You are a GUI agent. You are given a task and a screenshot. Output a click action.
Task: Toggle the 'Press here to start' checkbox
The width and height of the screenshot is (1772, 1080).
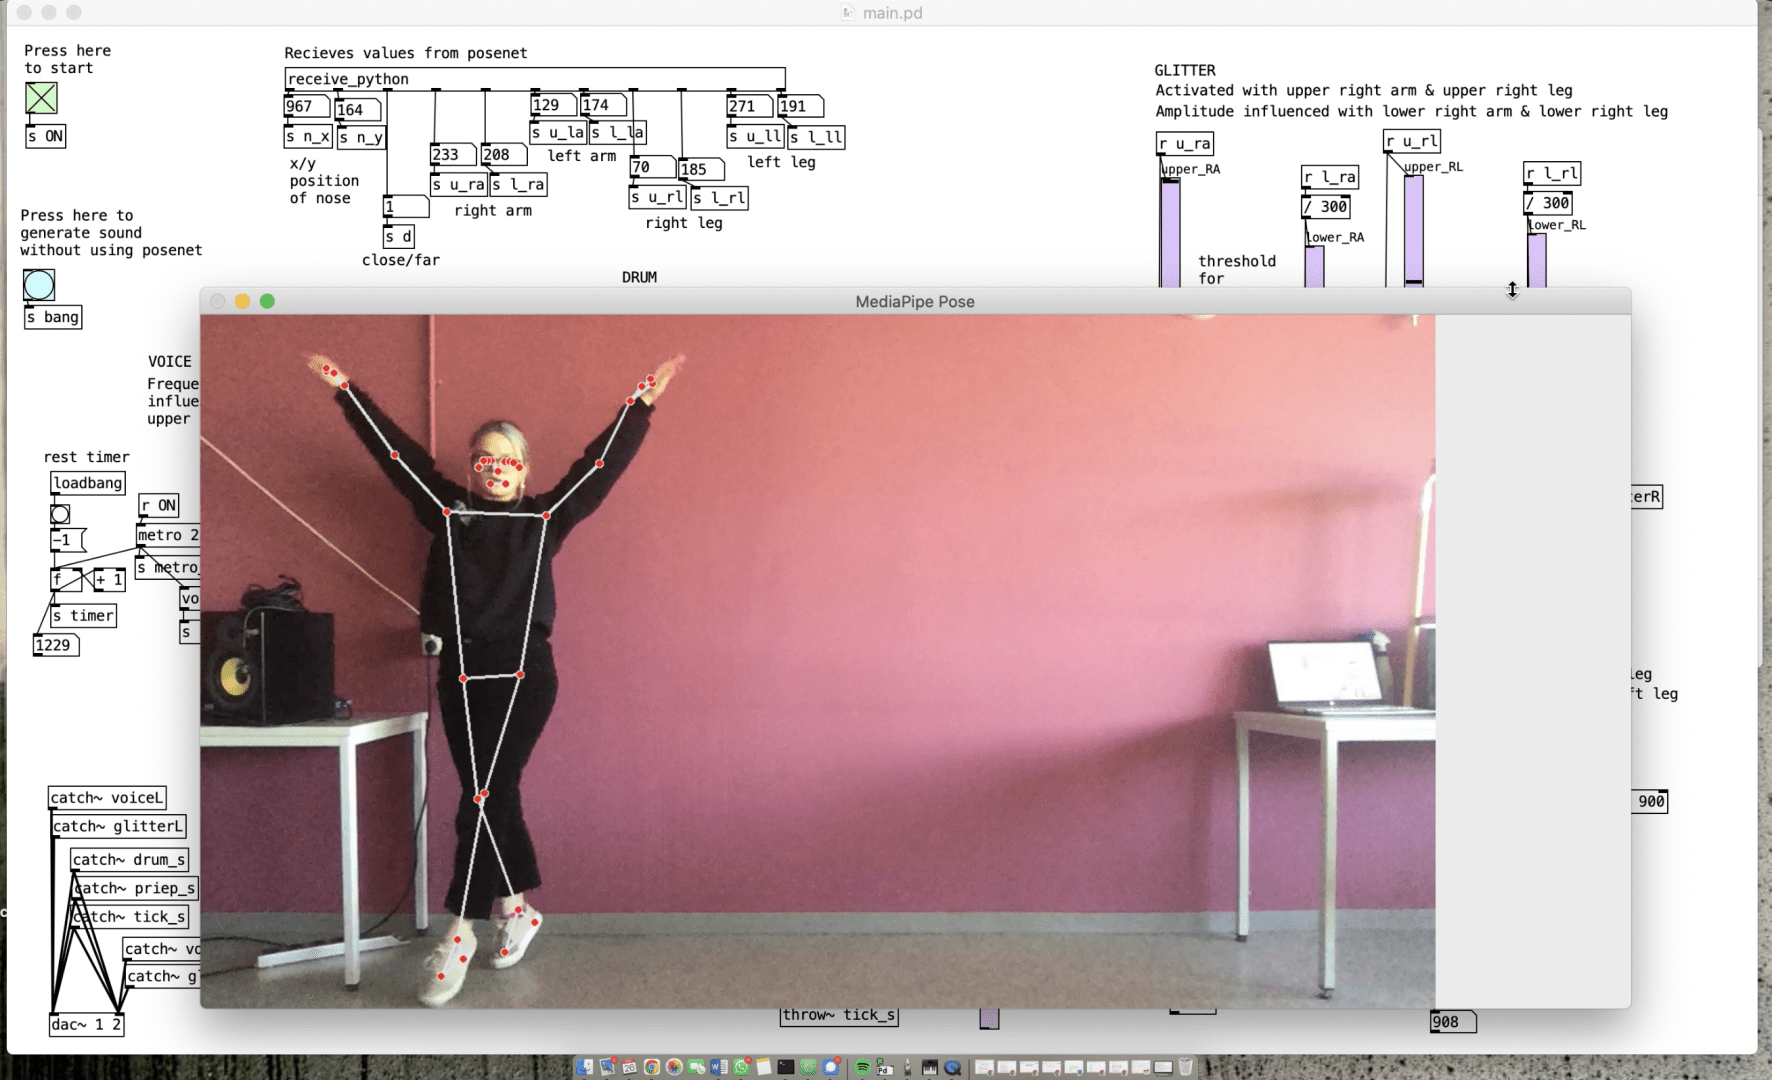point(41,98)
